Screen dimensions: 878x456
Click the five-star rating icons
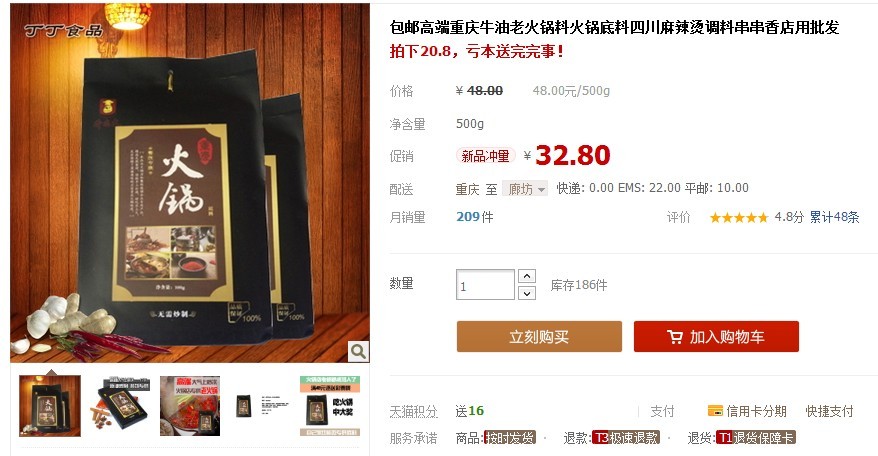[x=739, y=217]
